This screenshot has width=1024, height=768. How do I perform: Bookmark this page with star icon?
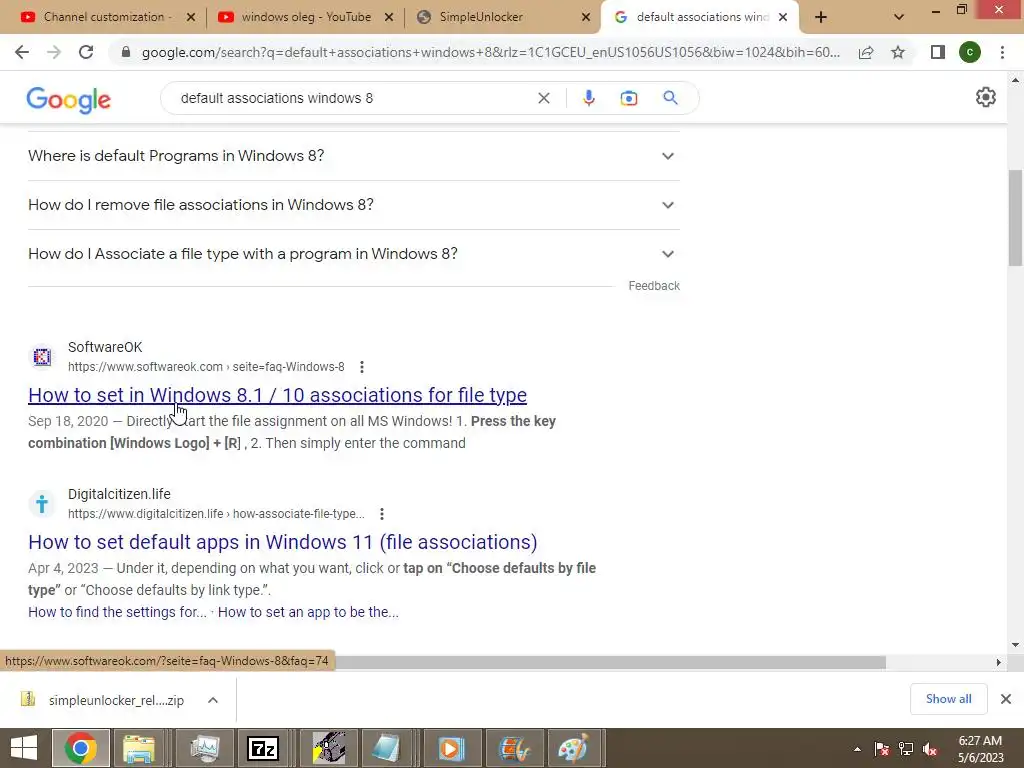[898, 52]
